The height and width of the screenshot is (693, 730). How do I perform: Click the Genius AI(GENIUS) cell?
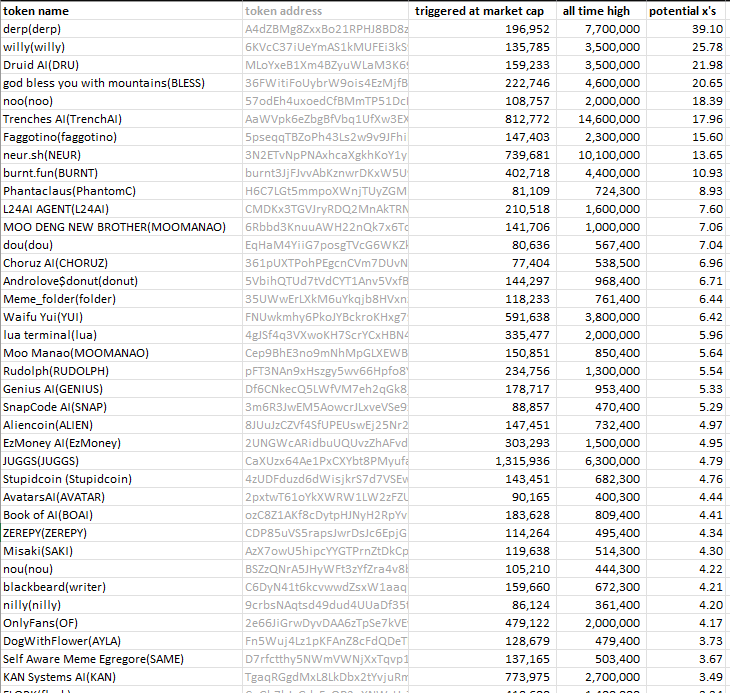click(121, 389)
